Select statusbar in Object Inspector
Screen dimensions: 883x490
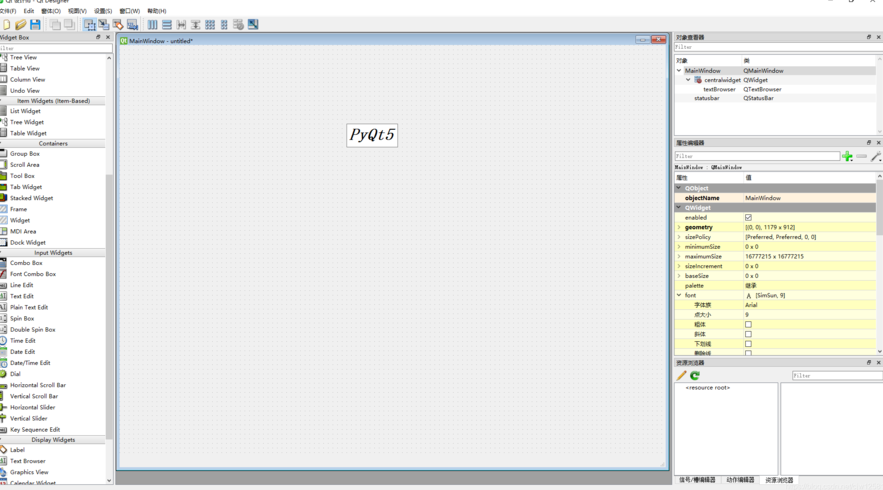[706, 98]
